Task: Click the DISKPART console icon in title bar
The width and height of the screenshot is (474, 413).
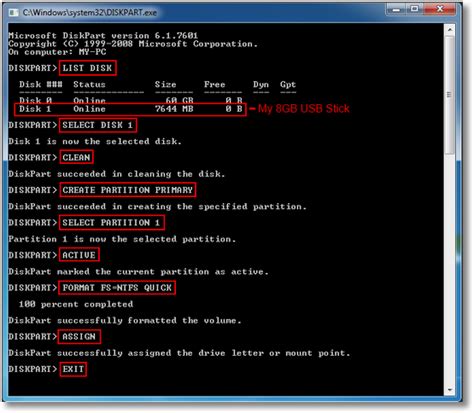Action: (x=13, y=13)
